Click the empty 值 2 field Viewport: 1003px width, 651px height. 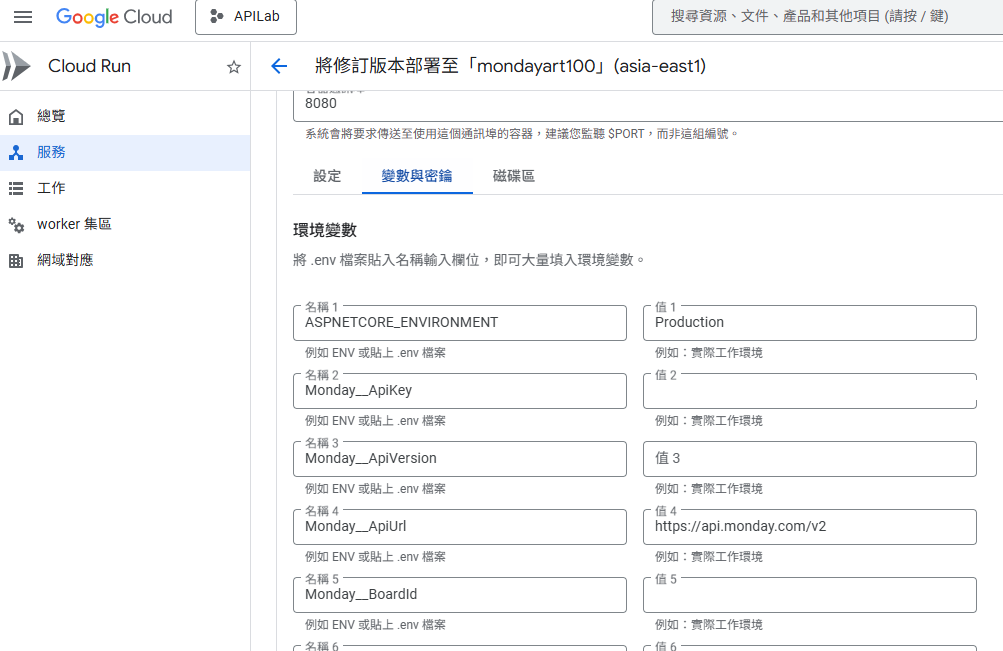tap(809, 391)
